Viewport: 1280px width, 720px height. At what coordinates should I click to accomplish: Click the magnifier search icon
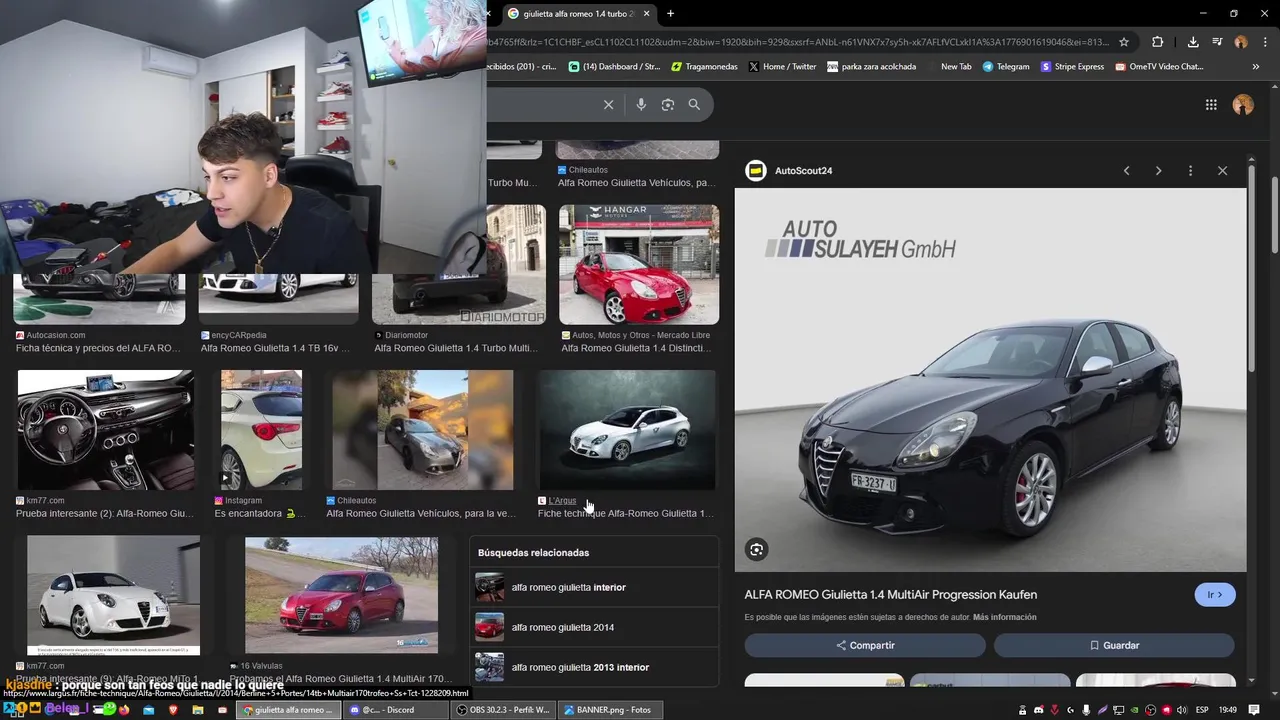694,104
